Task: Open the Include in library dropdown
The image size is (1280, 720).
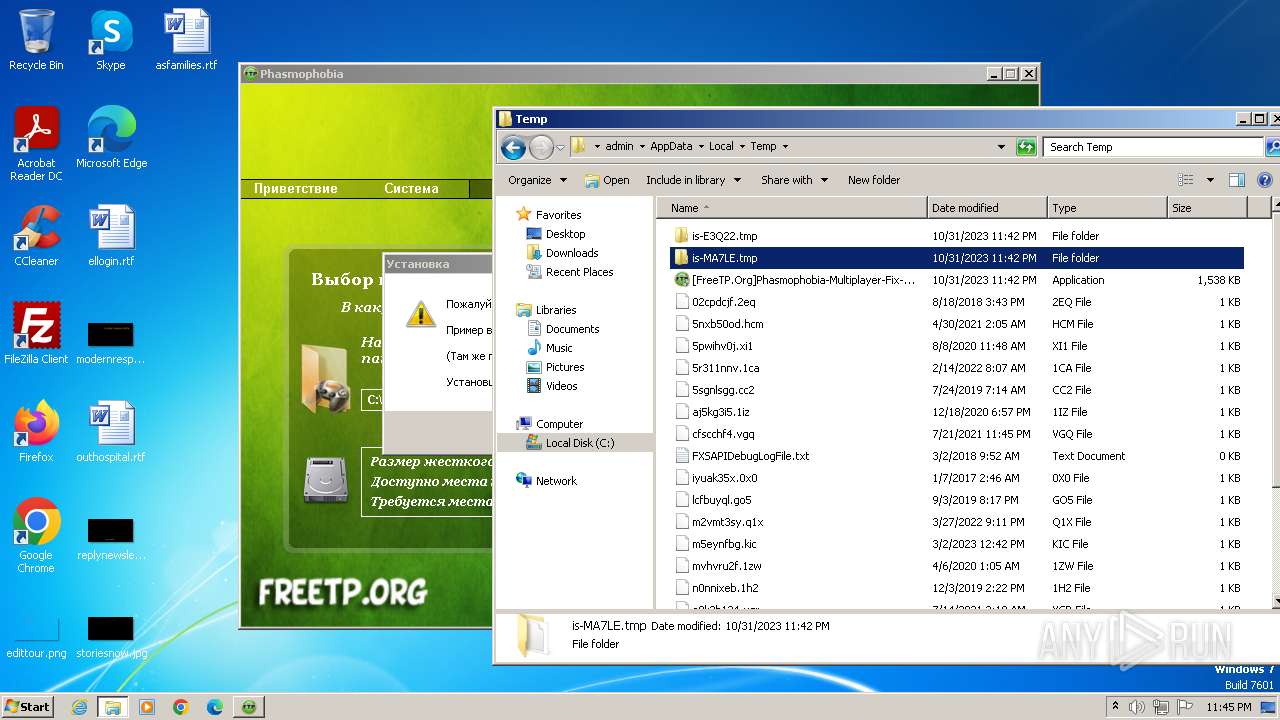Action: pos(693,180)
